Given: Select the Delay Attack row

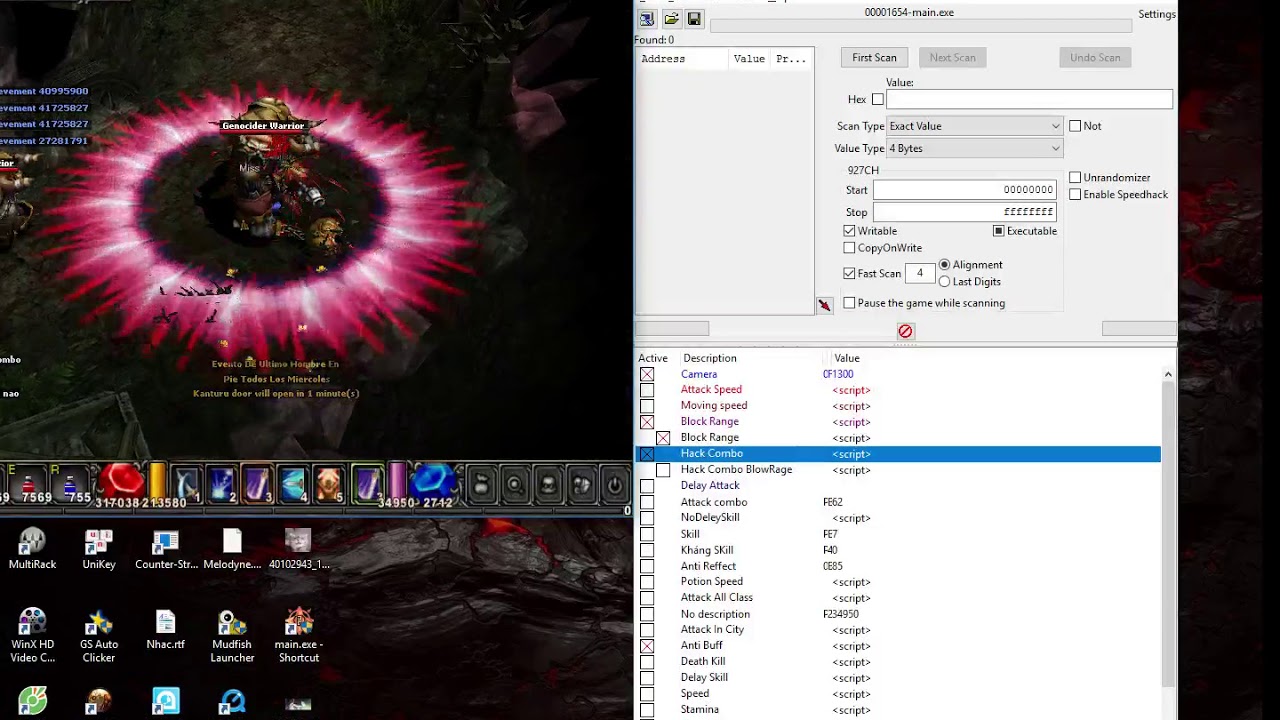Looking at the screenshot, I should tap(898, 486).
